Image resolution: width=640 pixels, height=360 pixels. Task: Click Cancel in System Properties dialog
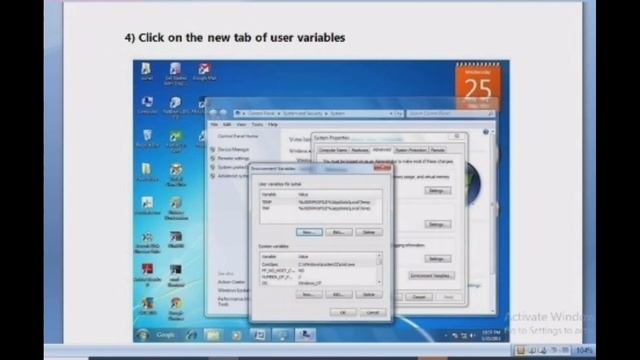click(419, 297)
